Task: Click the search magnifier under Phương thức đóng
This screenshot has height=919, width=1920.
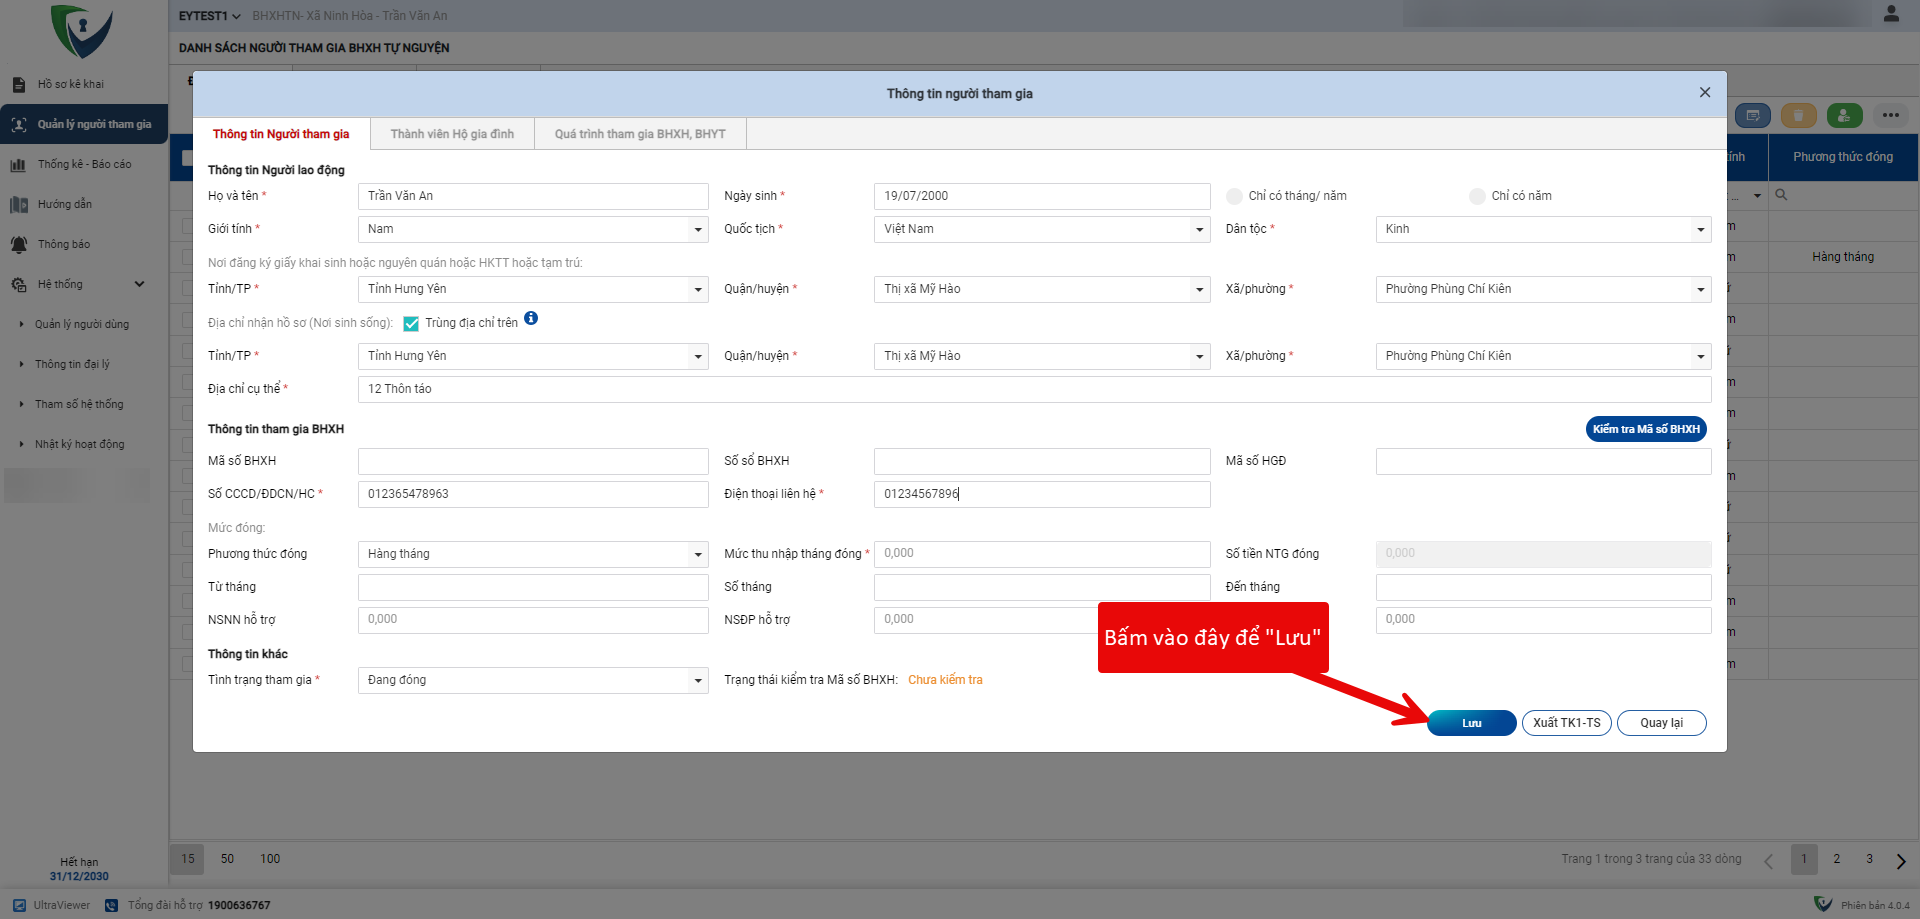Action: coord(1781,195)
